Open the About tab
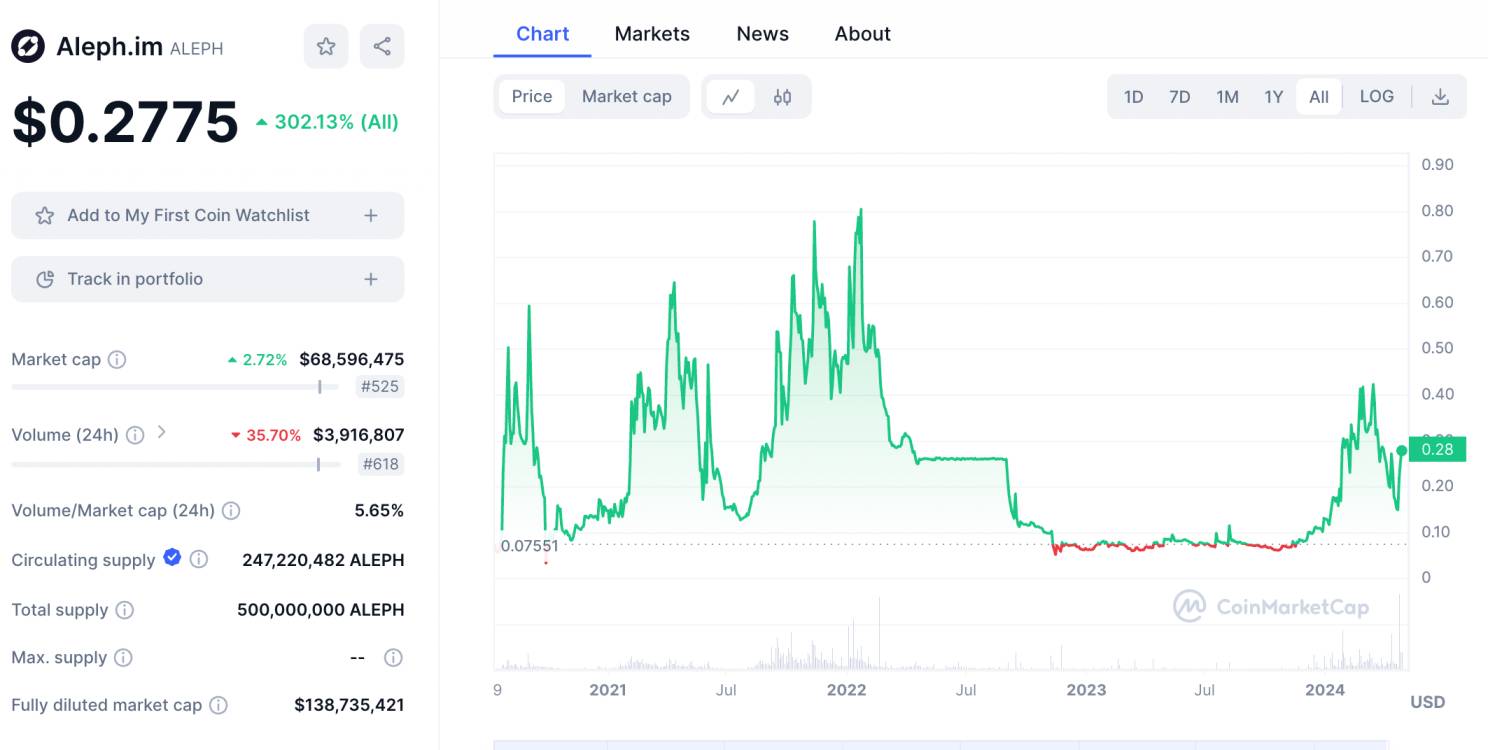The image size is (1488, 750). pos(862,34)
